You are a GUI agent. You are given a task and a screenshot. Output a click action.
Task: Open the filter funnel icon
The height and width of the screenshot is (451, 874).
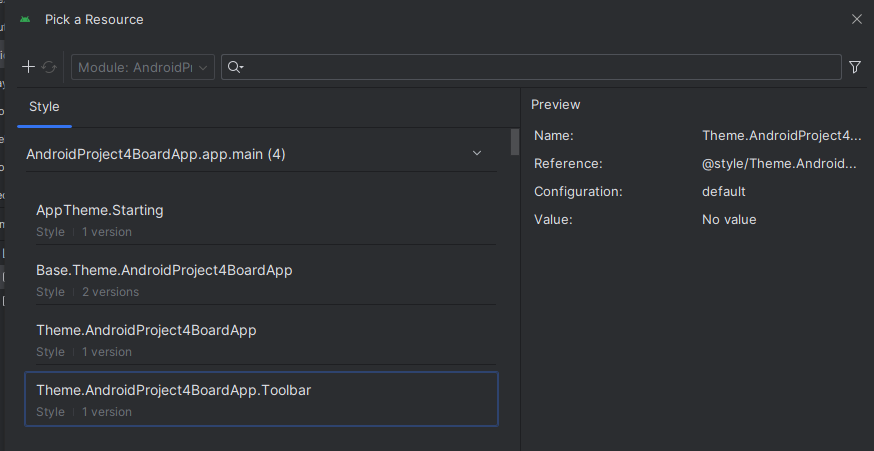coord(855,67)
